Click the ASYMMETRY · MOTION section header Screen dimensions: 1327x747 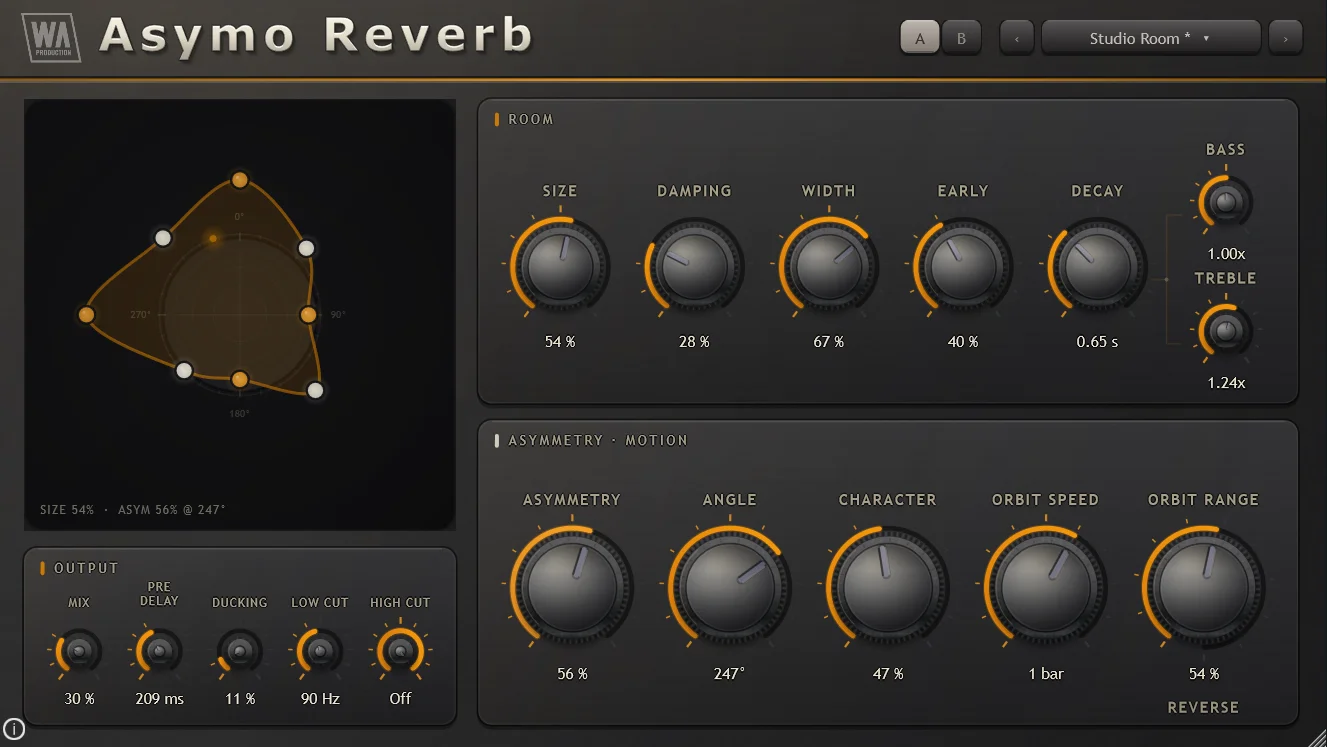pos(598,440)
